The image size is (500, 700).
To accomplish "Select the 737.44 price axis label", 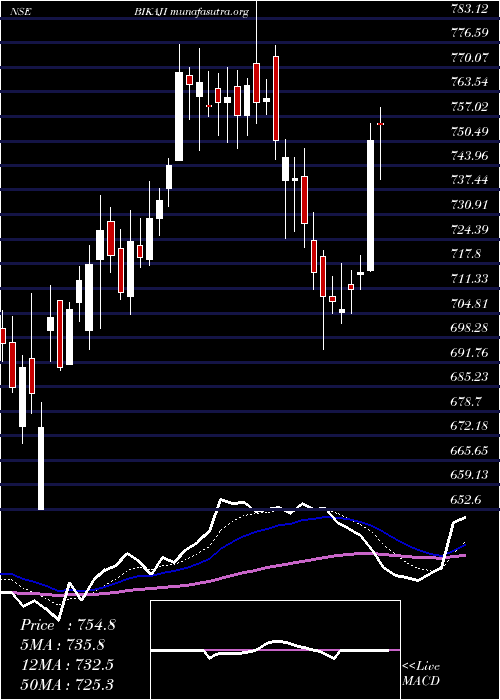I will [x=468, y=180].
